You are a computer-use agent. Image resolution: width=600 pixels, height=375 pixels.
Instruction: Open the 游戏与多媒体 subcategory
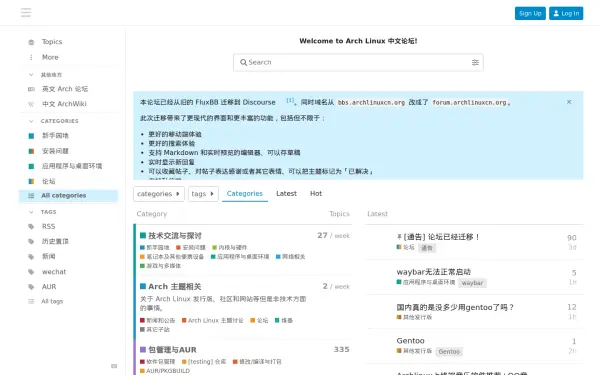coord(161,266)
